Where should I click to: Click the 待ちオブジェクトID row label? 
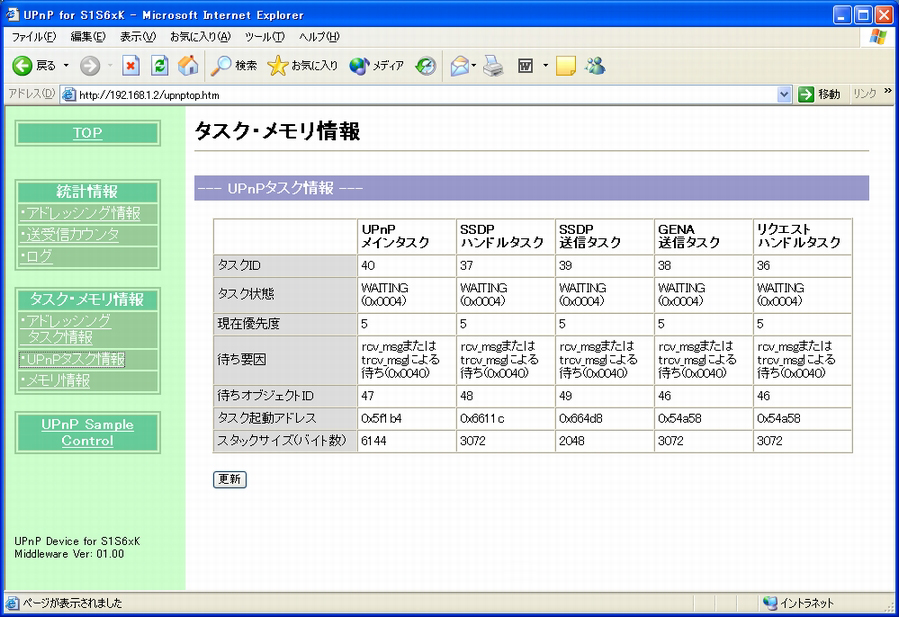click(x=285, y=396)
